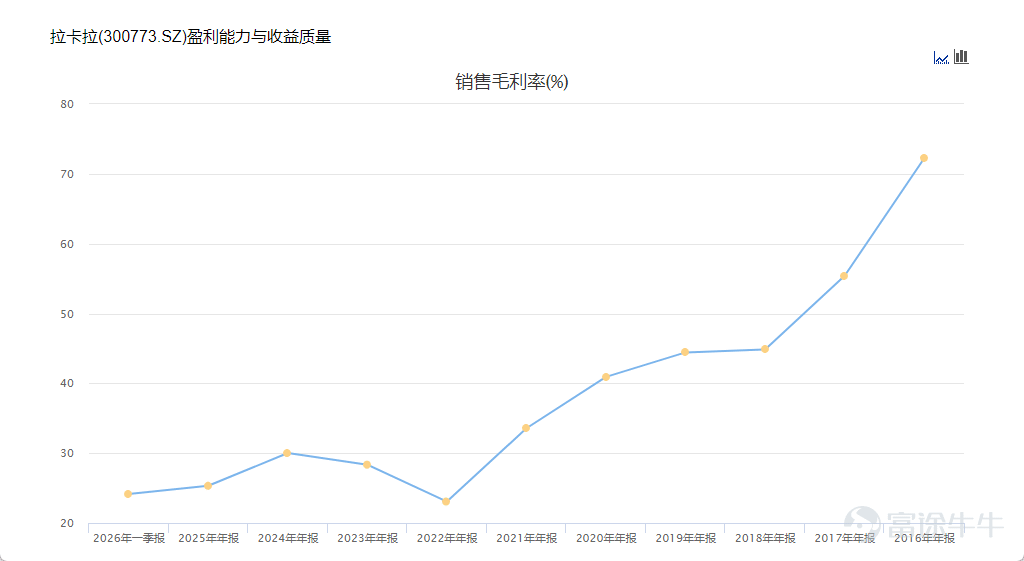Viewport: 1024px width, 561px height.
Task: Click the x-axis label 2021年年报
Action: 527,538
